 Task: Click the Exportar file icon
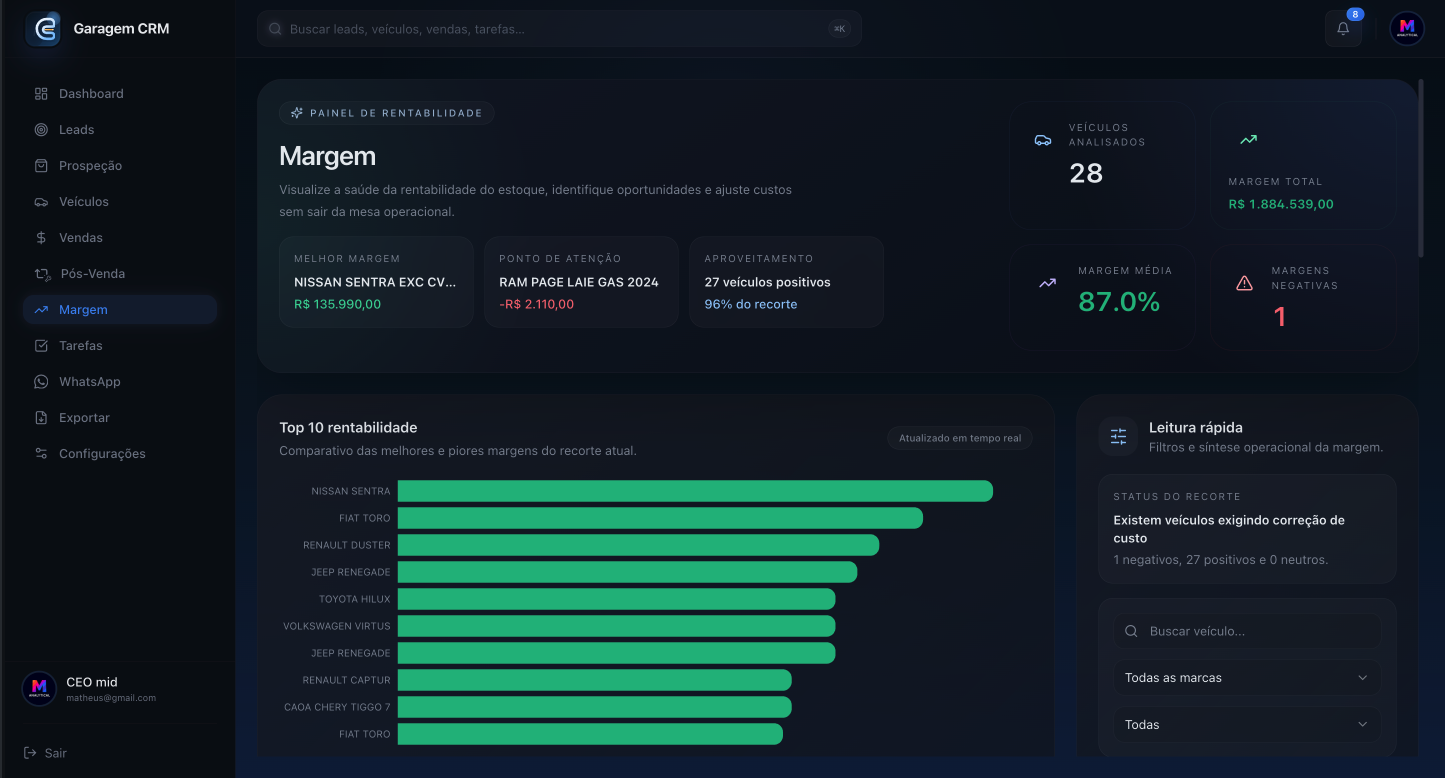[41, 418]
